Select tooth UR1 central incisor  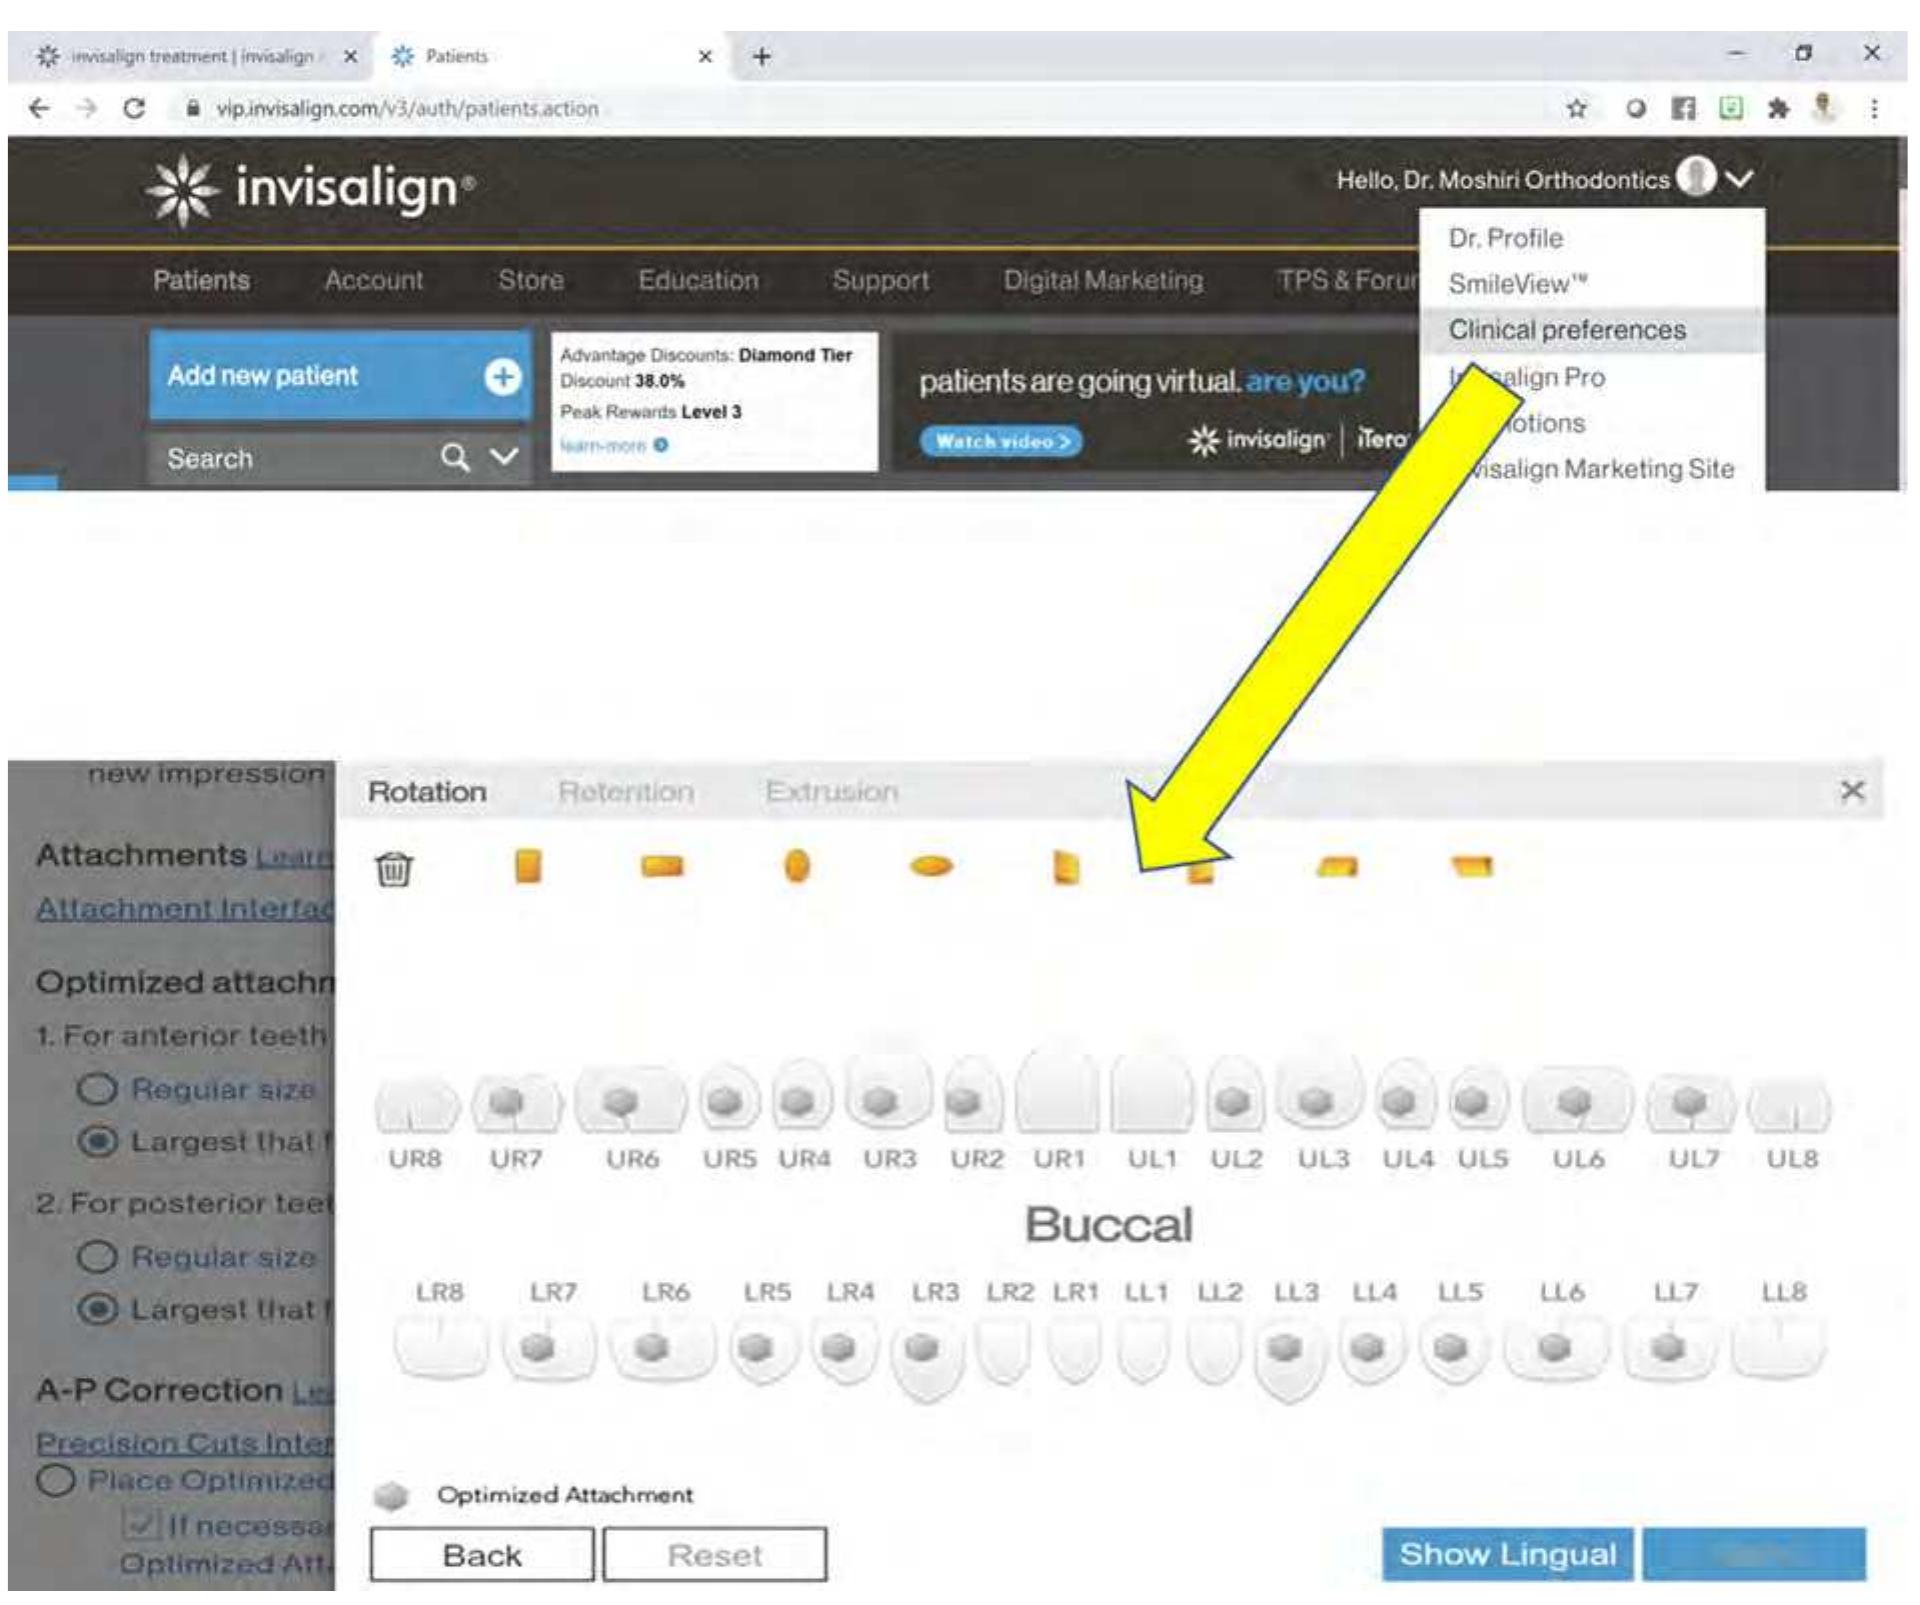1057,1092
